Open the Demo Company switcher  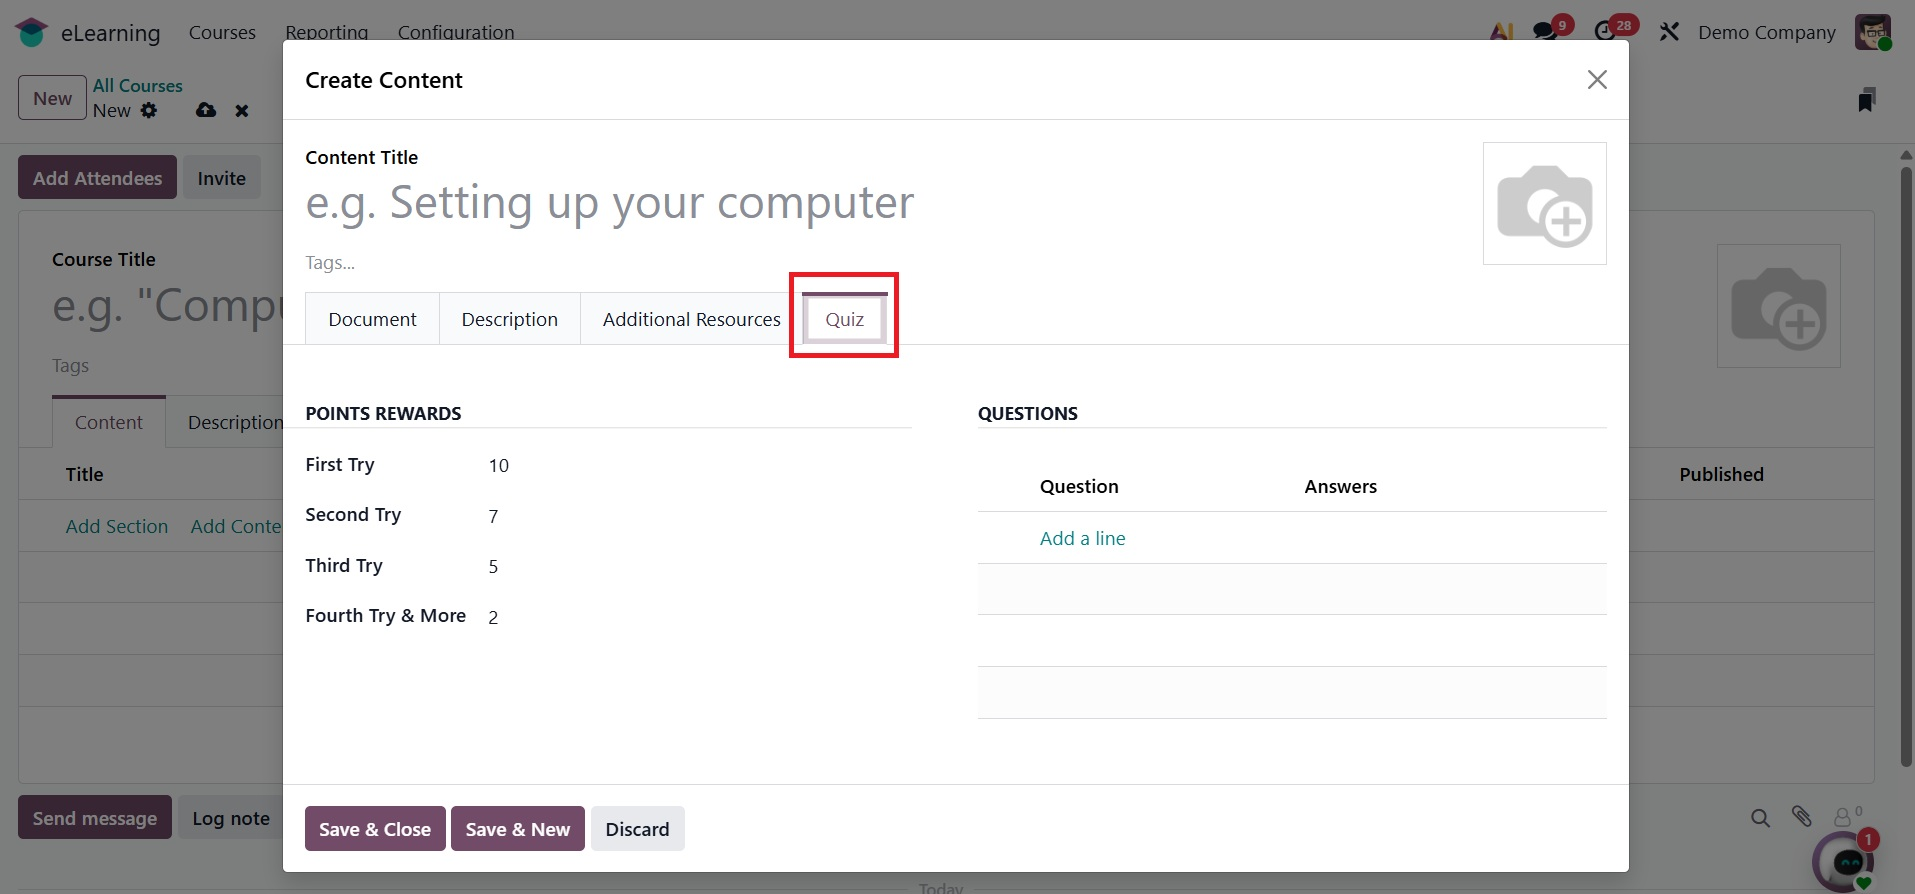pos(1766,32)
